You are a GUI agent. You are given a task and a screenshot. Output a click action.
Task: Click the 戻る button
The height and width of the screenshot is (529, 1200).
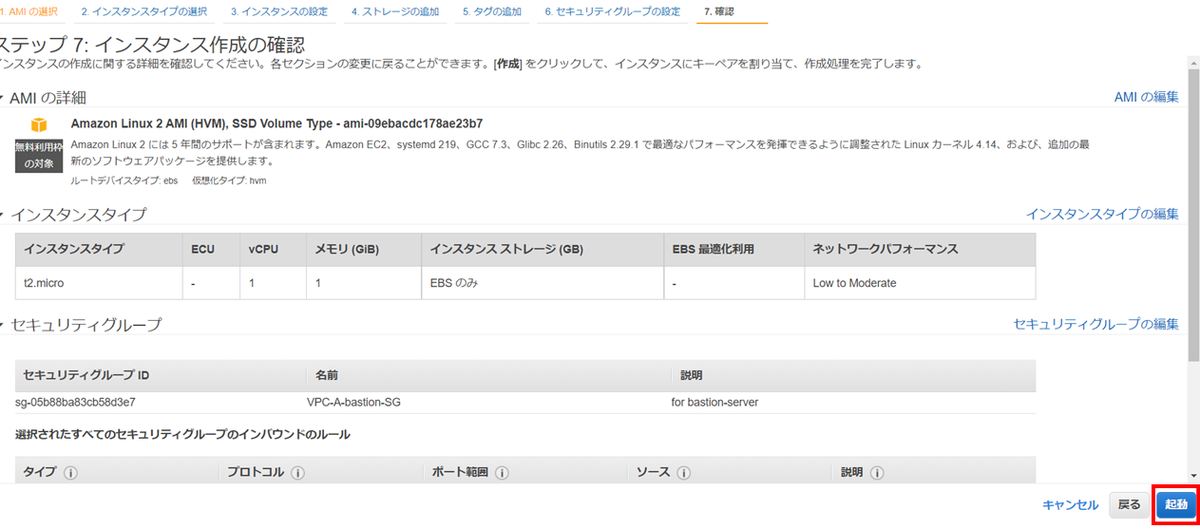[x=1129, y=505]
